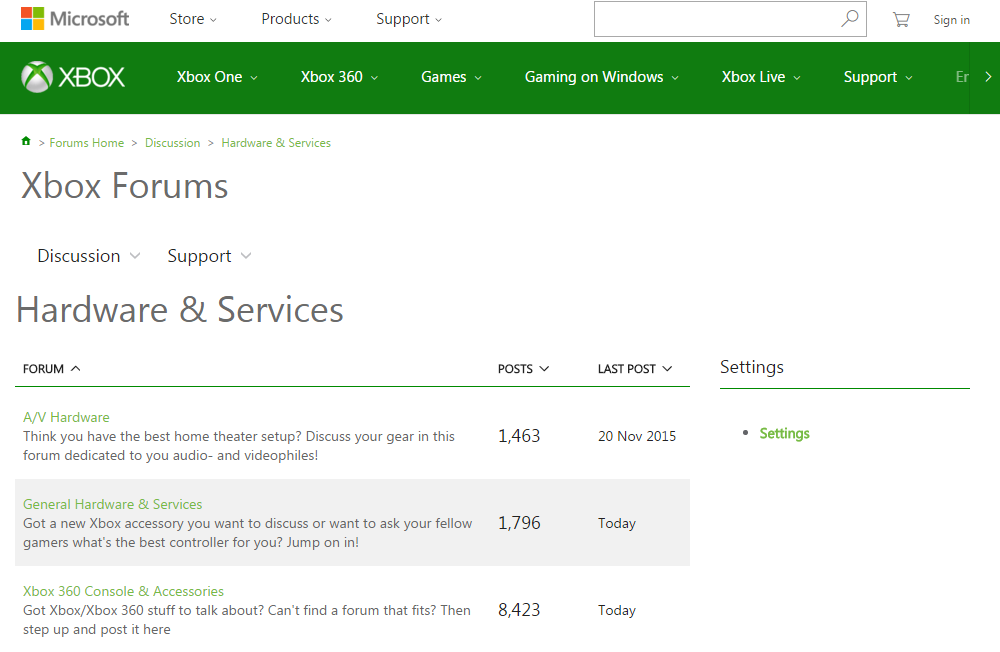The height and width of the screenshot is (652, 1000).
Task: Expand the Xbox One menu
Action: (217, 77)
